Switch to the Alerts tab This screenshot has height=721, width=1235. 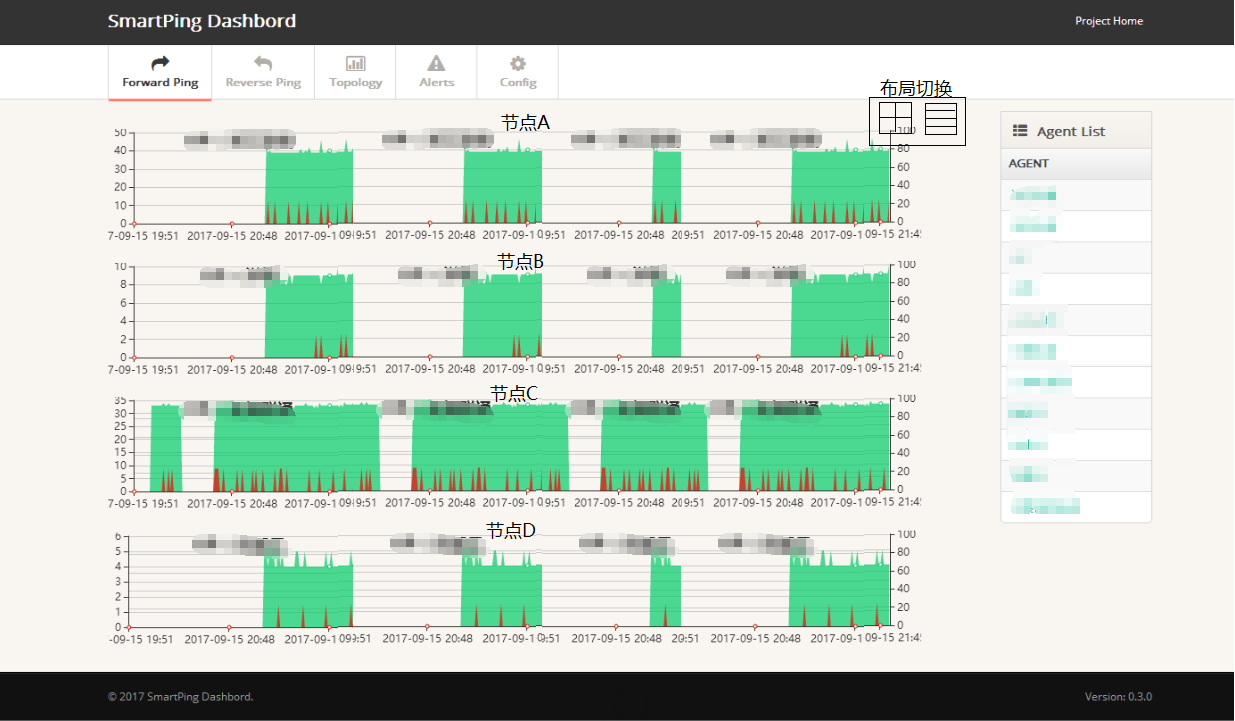click(x=436, y=71)
